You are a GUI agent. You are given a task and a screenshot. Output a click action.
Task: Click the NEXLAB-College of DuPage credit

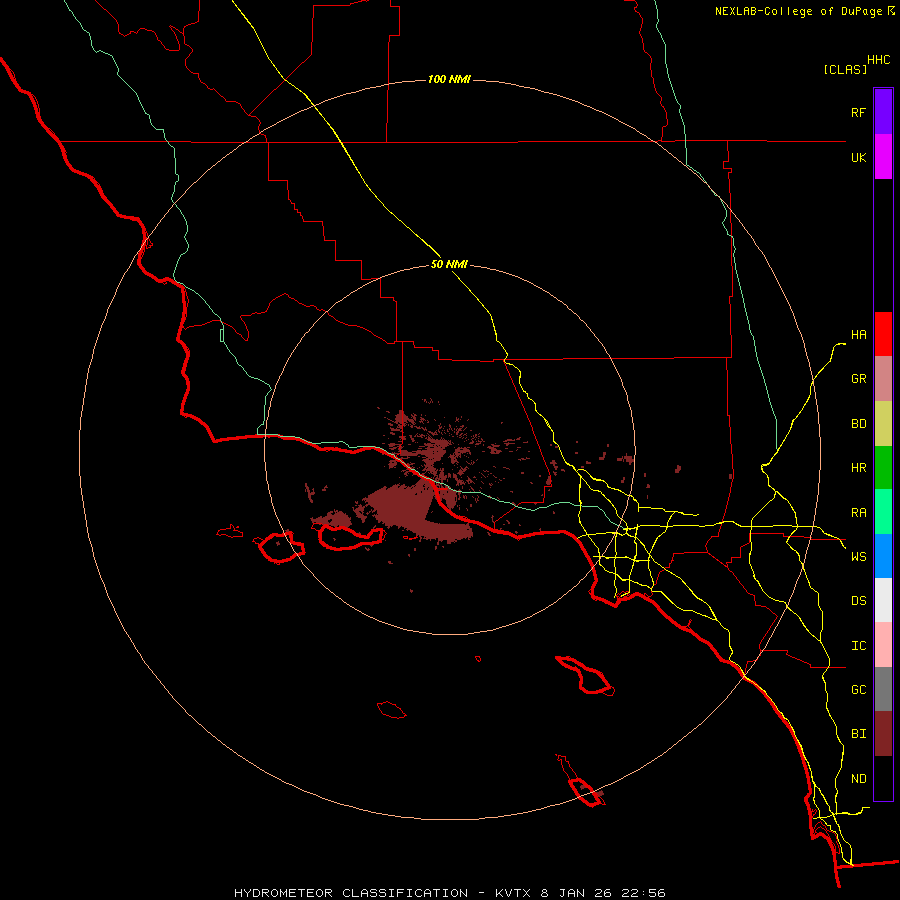[805, 11]
